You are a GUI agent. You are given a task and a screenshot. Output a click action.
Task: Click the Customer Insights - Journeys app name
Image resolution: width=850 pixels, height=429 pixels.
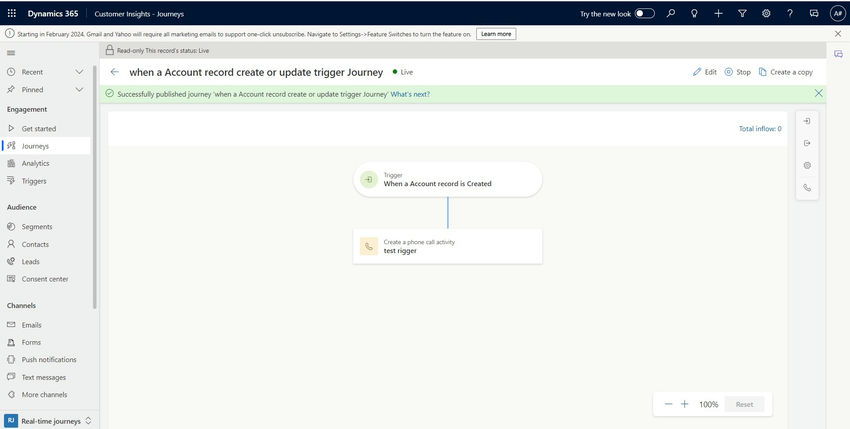[139, 14]
